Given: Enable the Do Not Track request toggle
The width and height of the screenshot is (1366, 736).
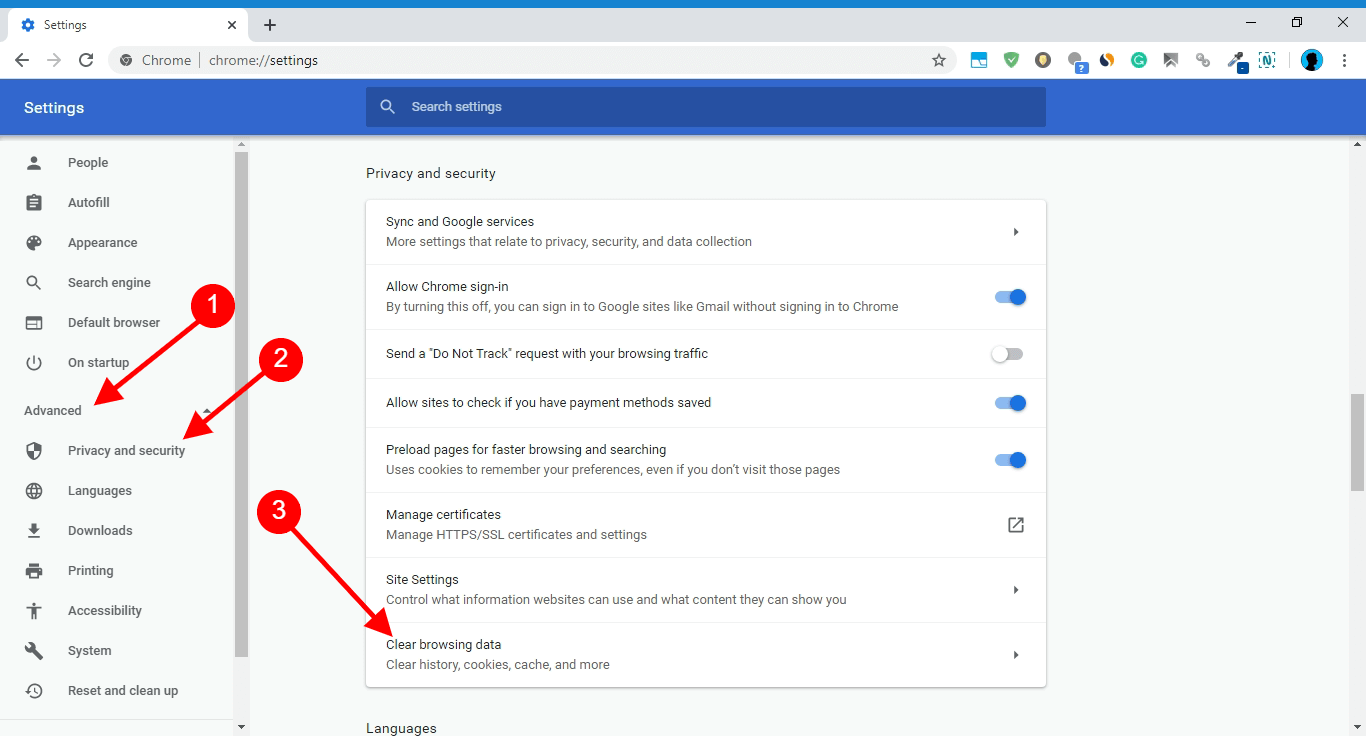Looking at the screenshot, I should (1007, 354).
